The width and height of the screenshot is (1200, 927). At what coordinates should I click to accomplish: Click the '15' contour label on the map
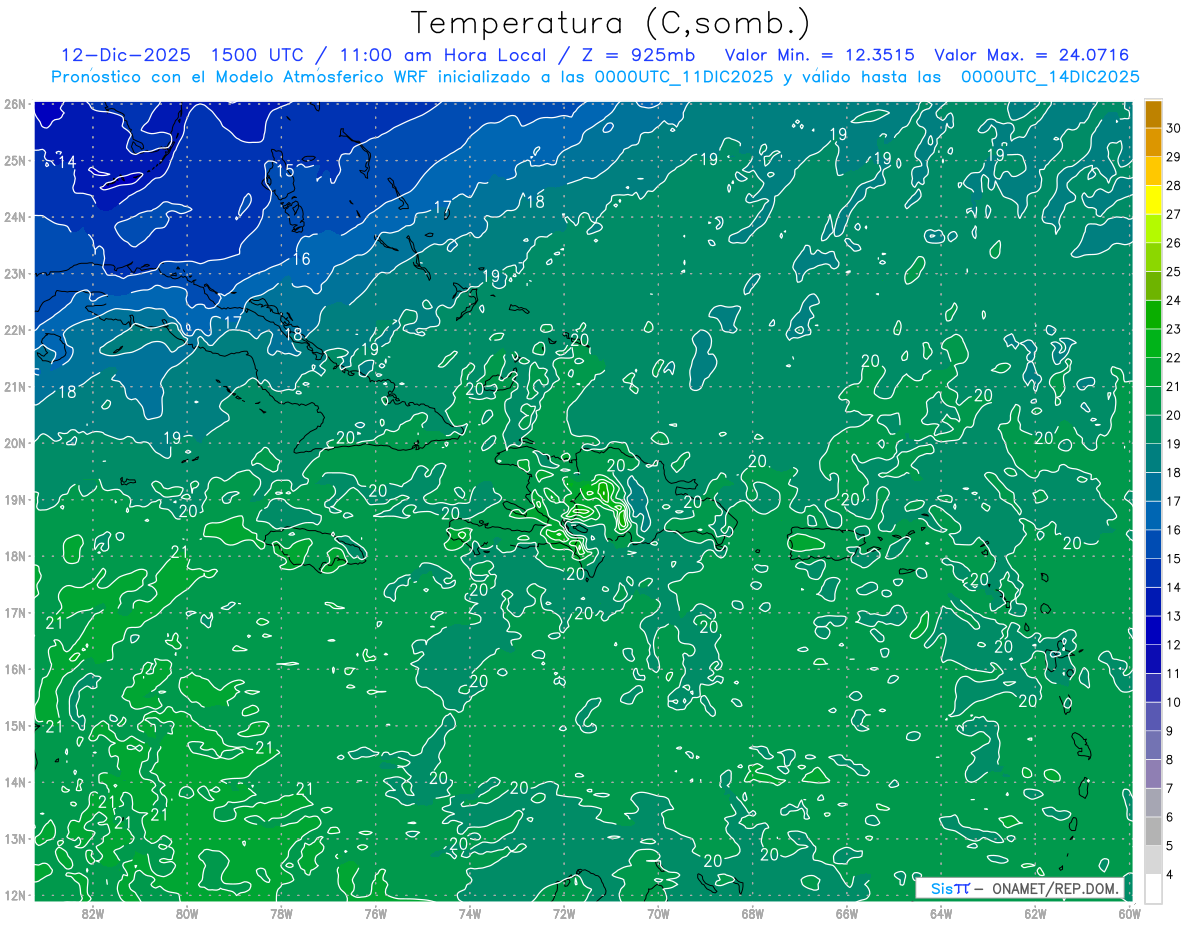(x=285, y=171)
